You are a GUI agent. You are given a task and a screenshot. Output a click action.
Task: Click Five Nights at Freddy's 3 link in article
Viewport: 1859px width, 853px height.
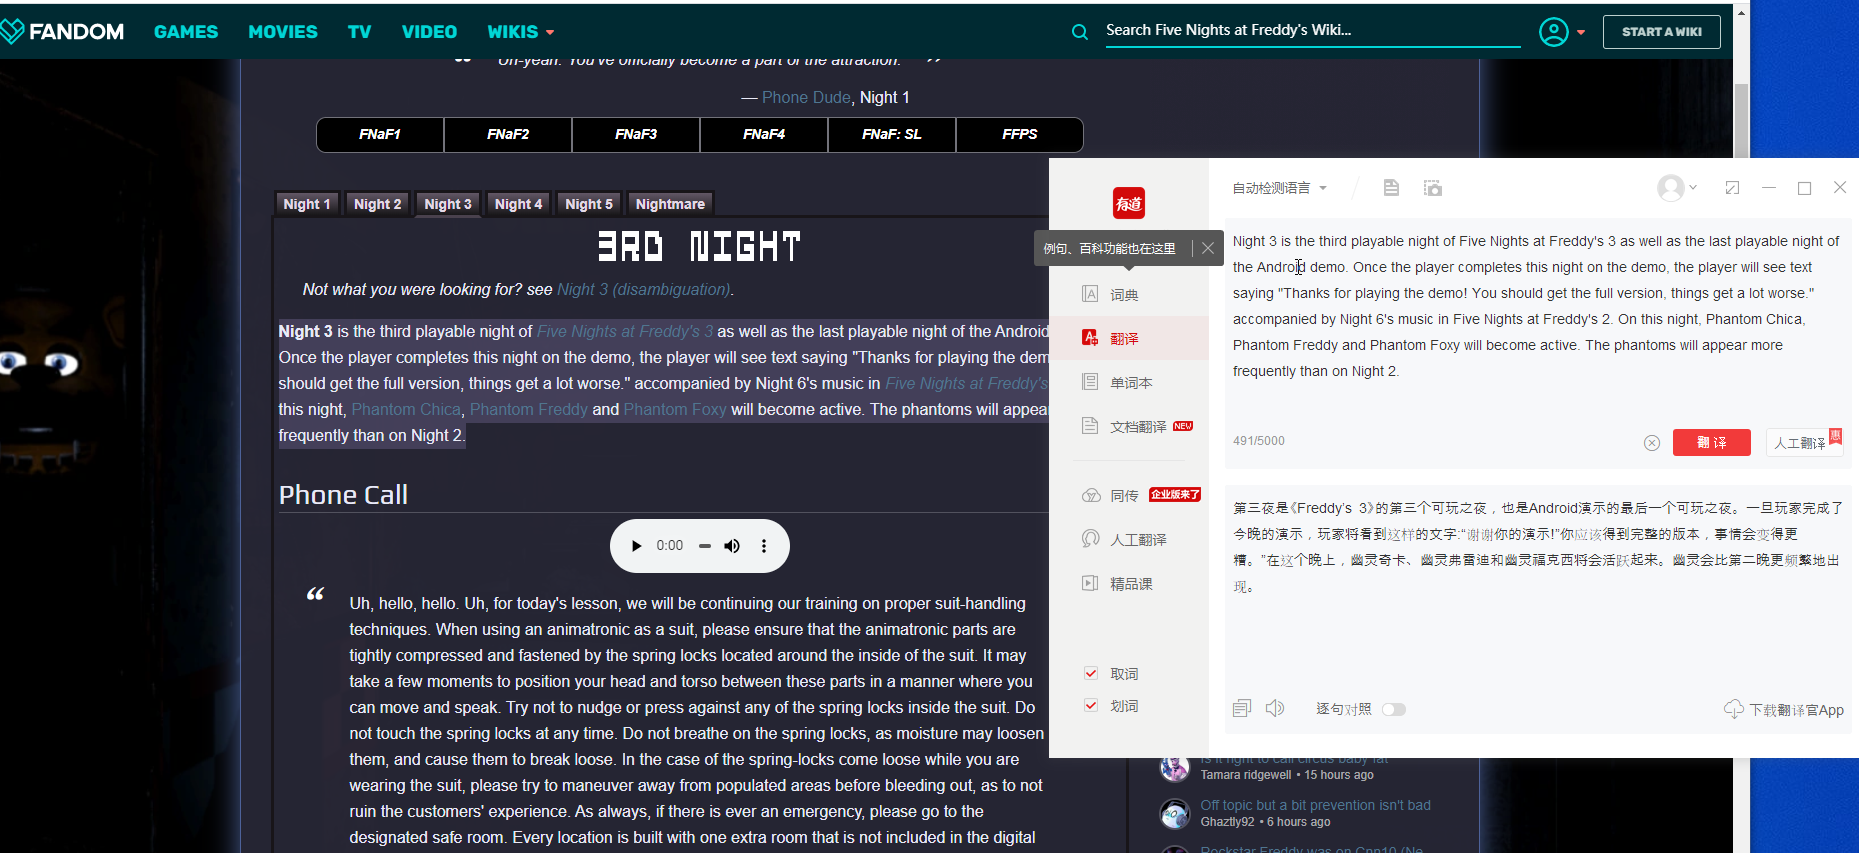point(625,331)
